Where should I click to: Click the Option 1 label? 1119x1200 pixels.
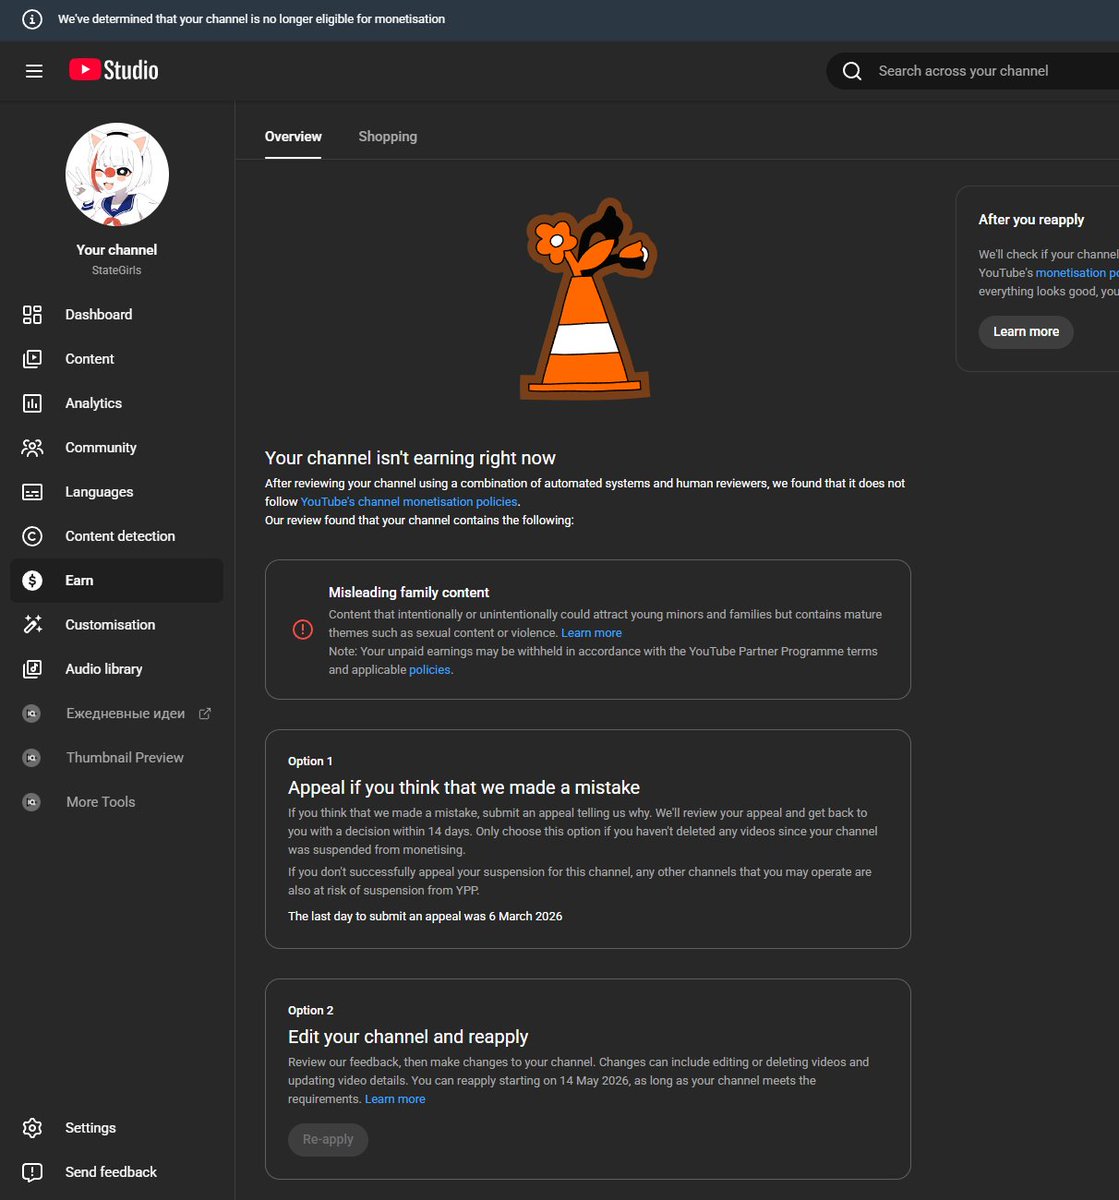[x=310, y=761]
